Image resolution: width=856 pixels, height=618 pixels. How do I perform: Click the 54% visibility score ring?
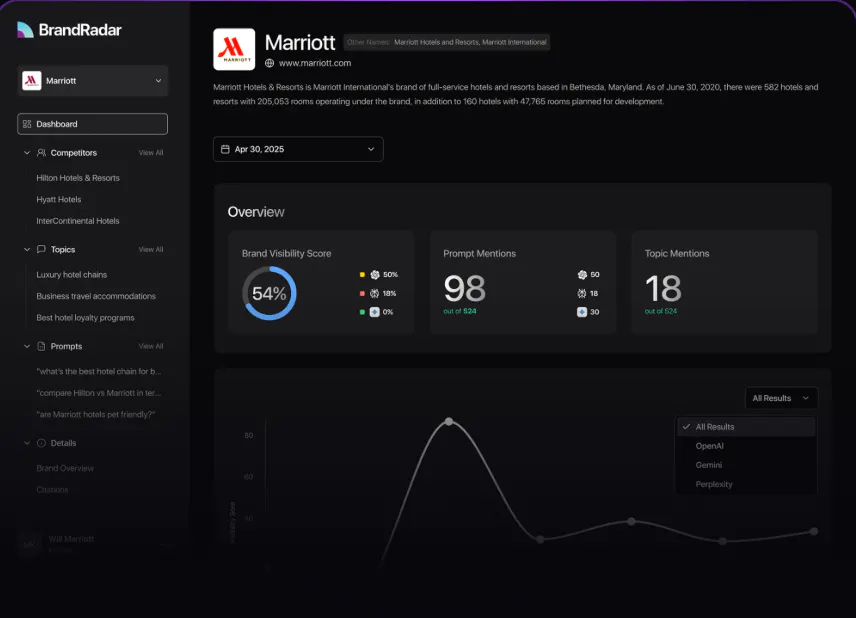coord(269,293)
